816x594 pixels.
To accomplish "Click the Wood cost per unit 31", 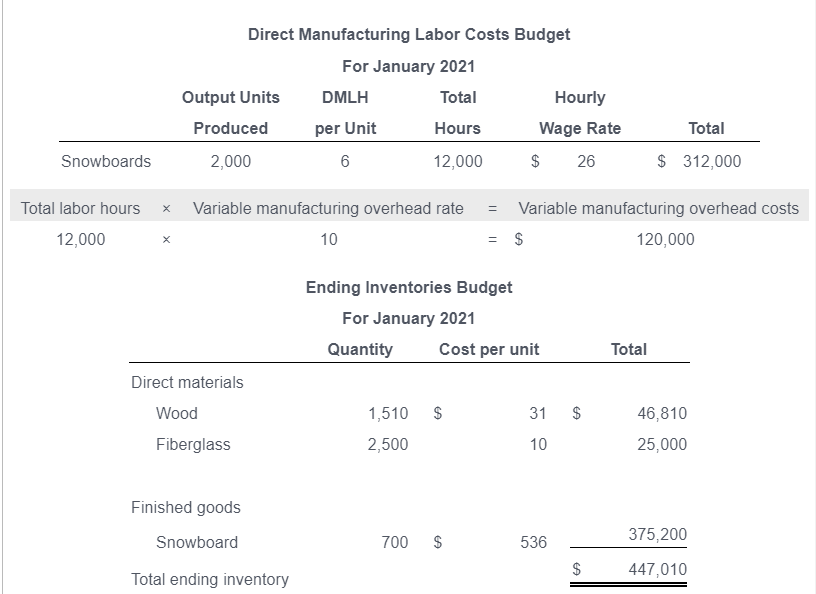I will [538, 413].
